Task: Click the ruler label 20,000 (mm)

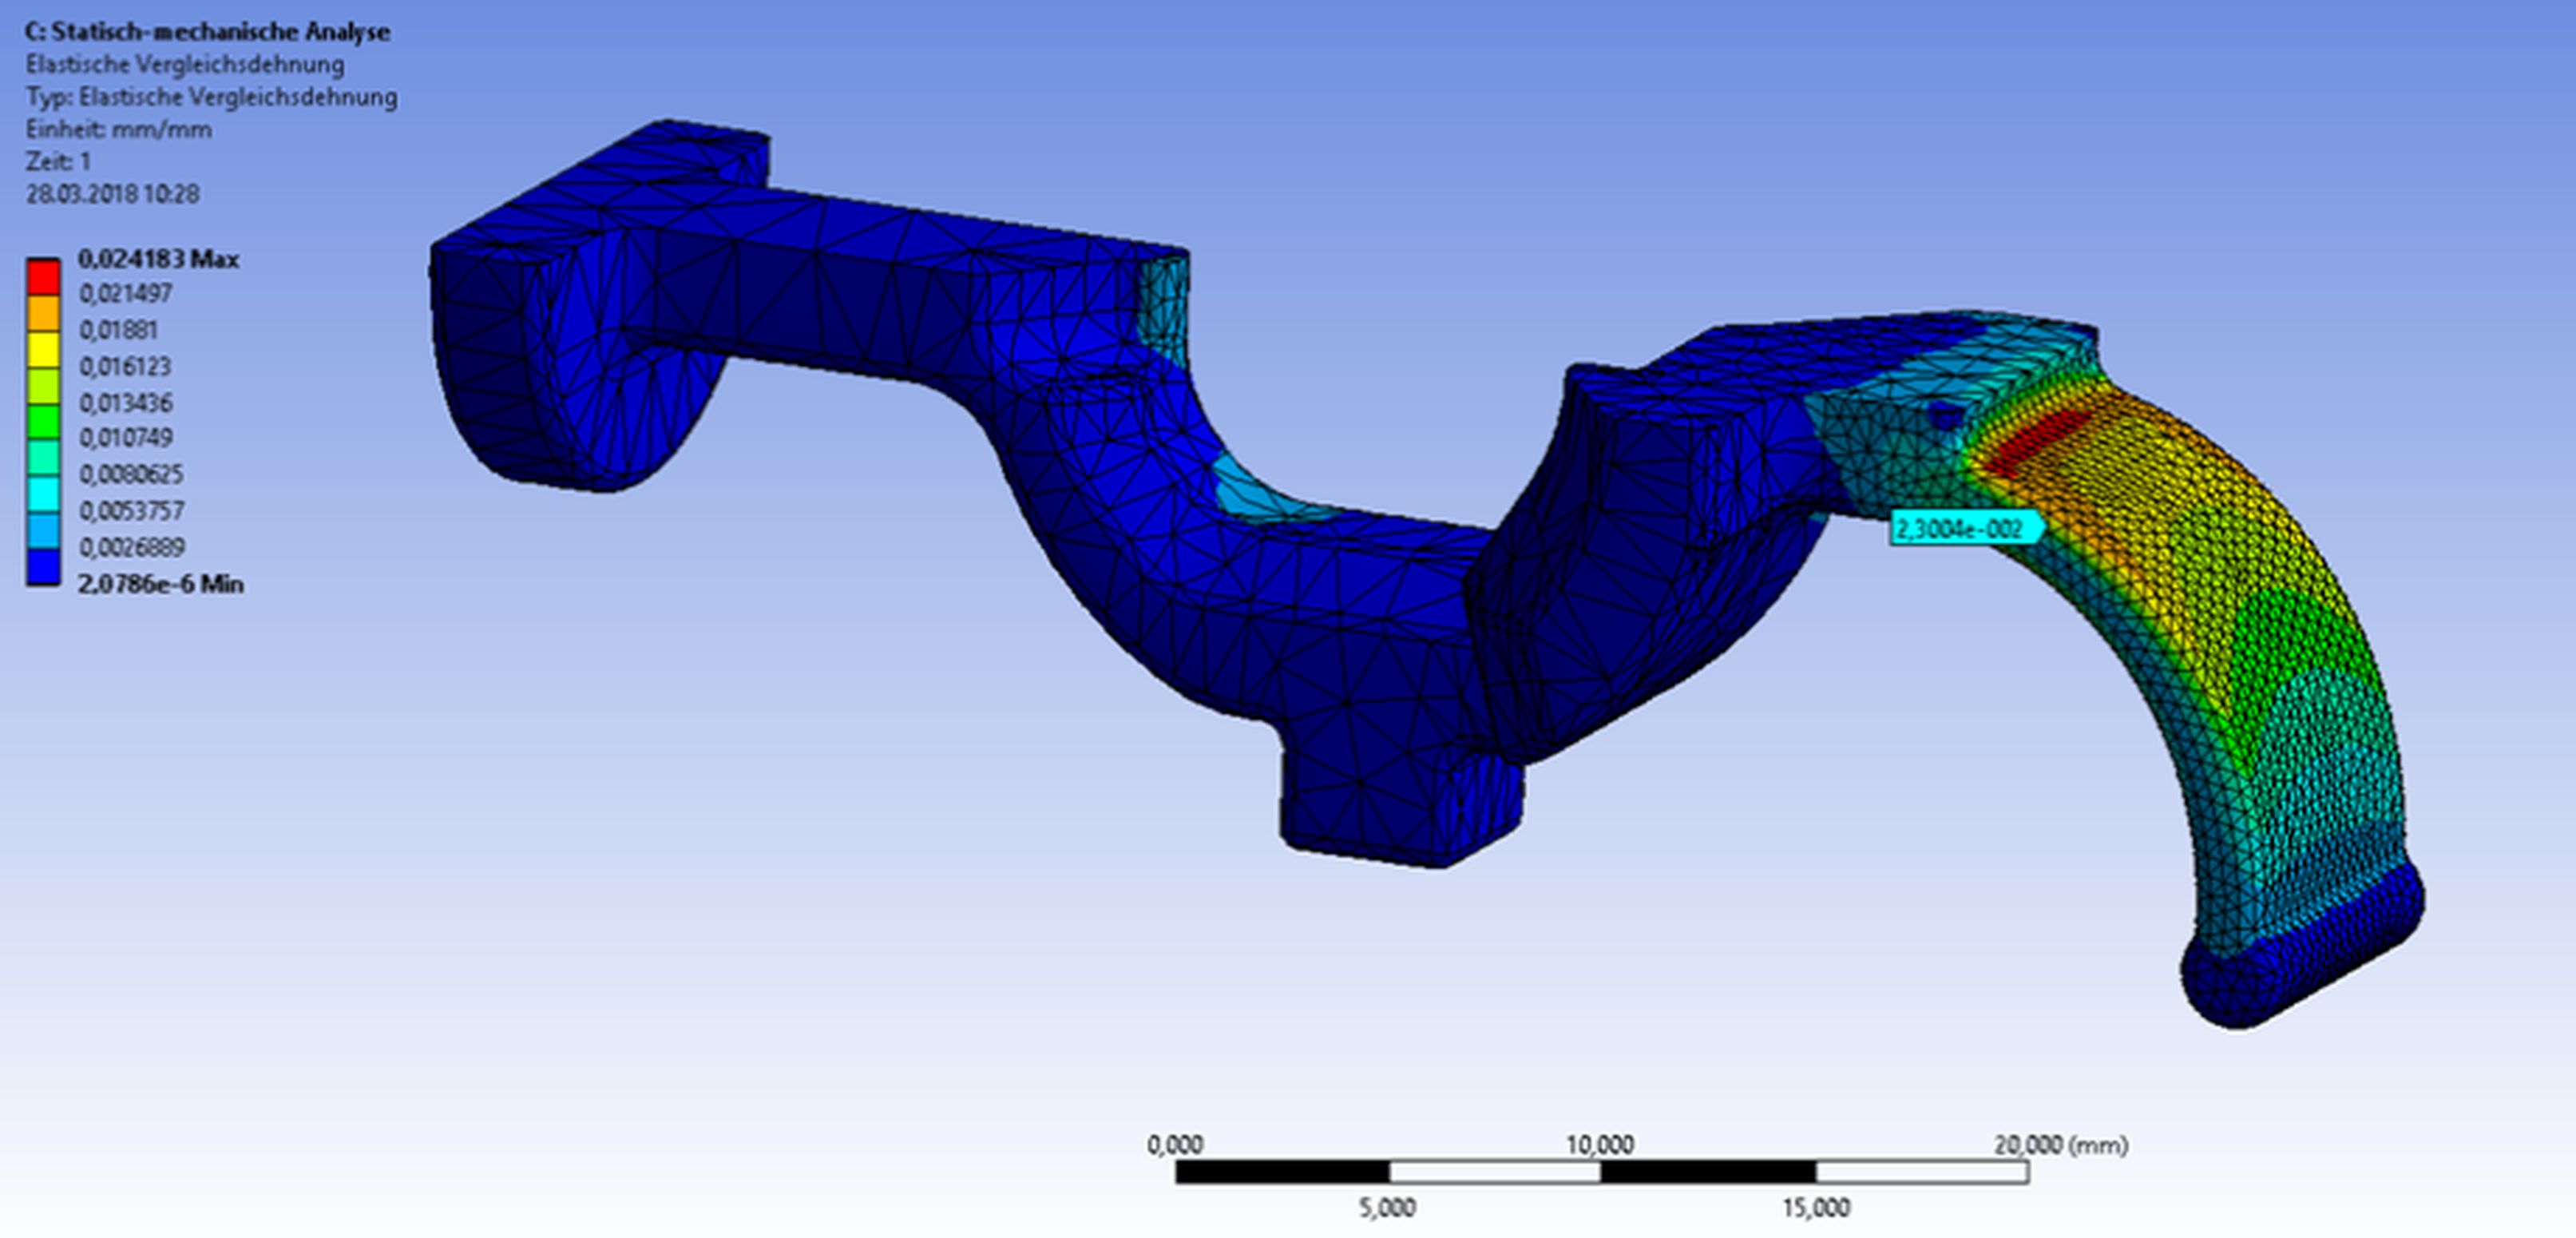Action: 2060,1145
